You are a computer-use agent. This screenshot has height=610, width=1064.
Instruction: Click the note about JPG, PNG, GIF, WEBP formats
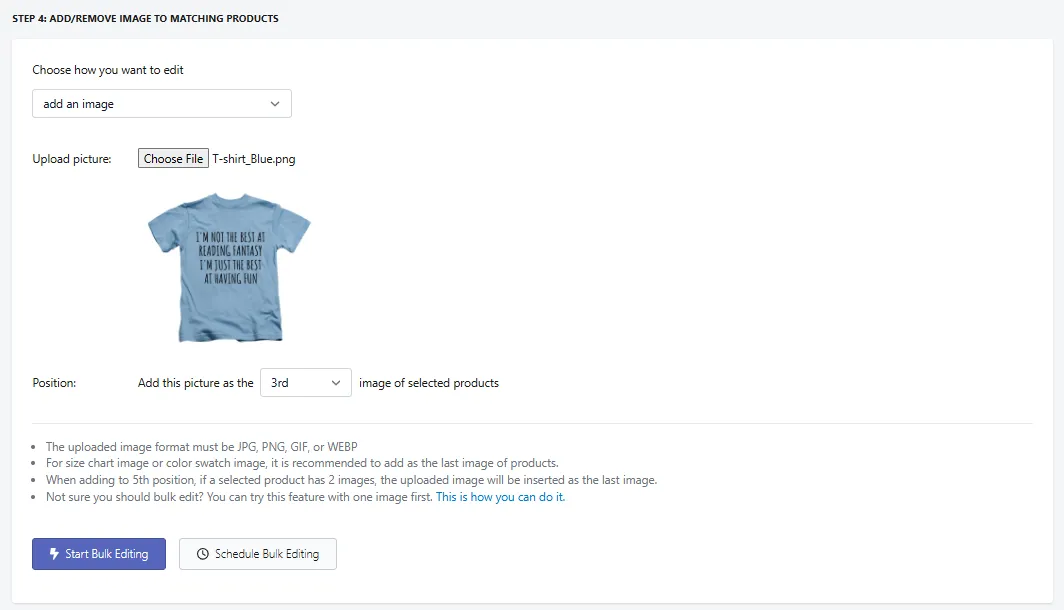pyautogui.click(x=202, y=446)
